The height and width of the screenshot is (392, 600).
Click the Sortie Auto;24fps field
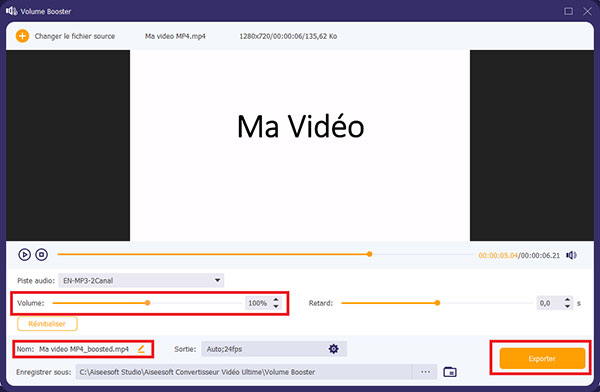point(274,349)
